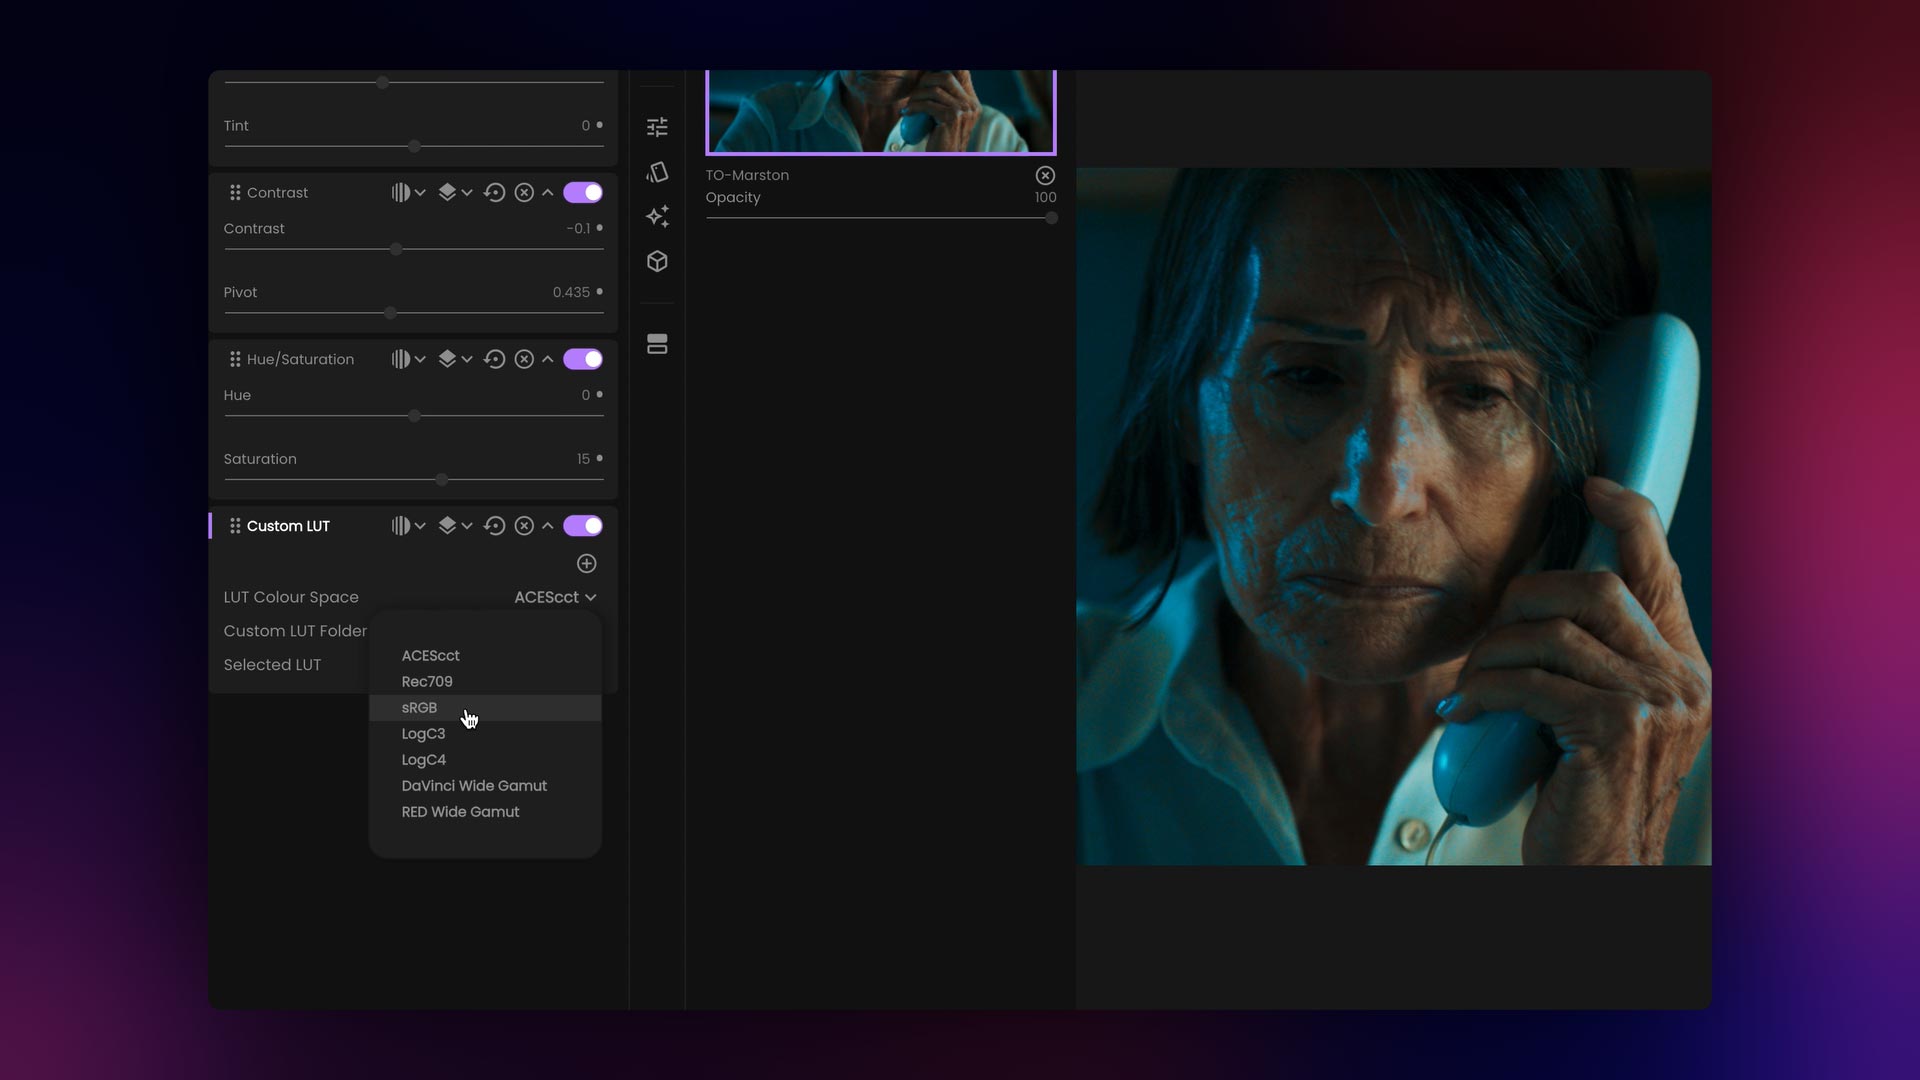
Task: Open the LUT Colour Space dropdown
Action: (x=554, y=597)
